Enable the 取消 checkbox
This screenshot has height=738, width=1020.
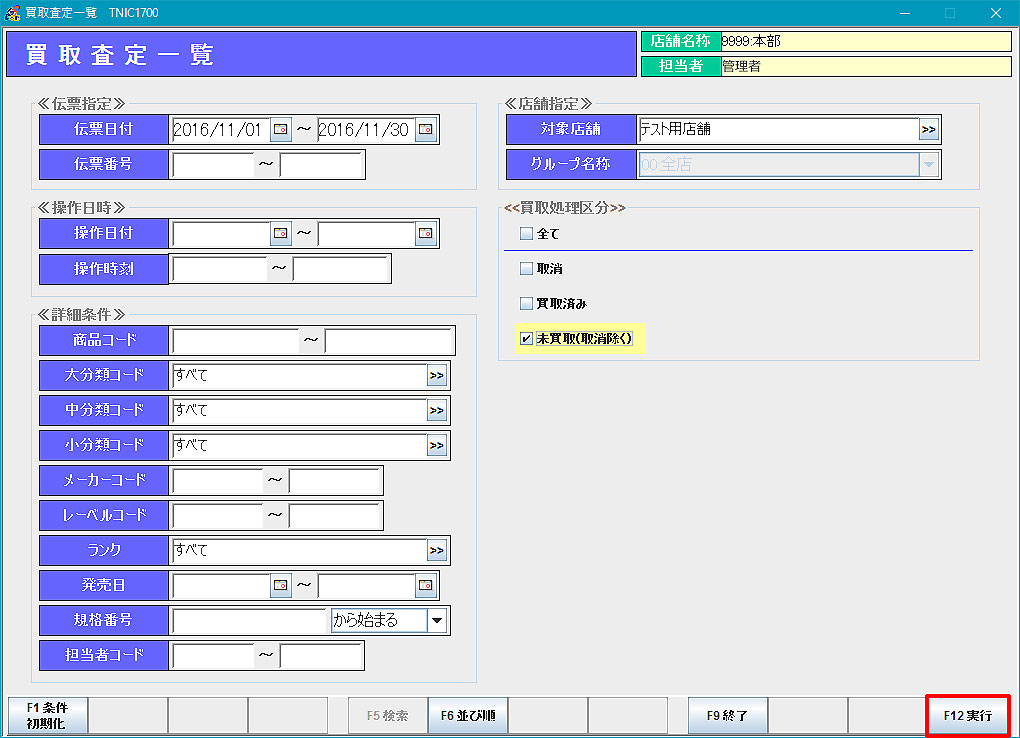pos(527,269)
